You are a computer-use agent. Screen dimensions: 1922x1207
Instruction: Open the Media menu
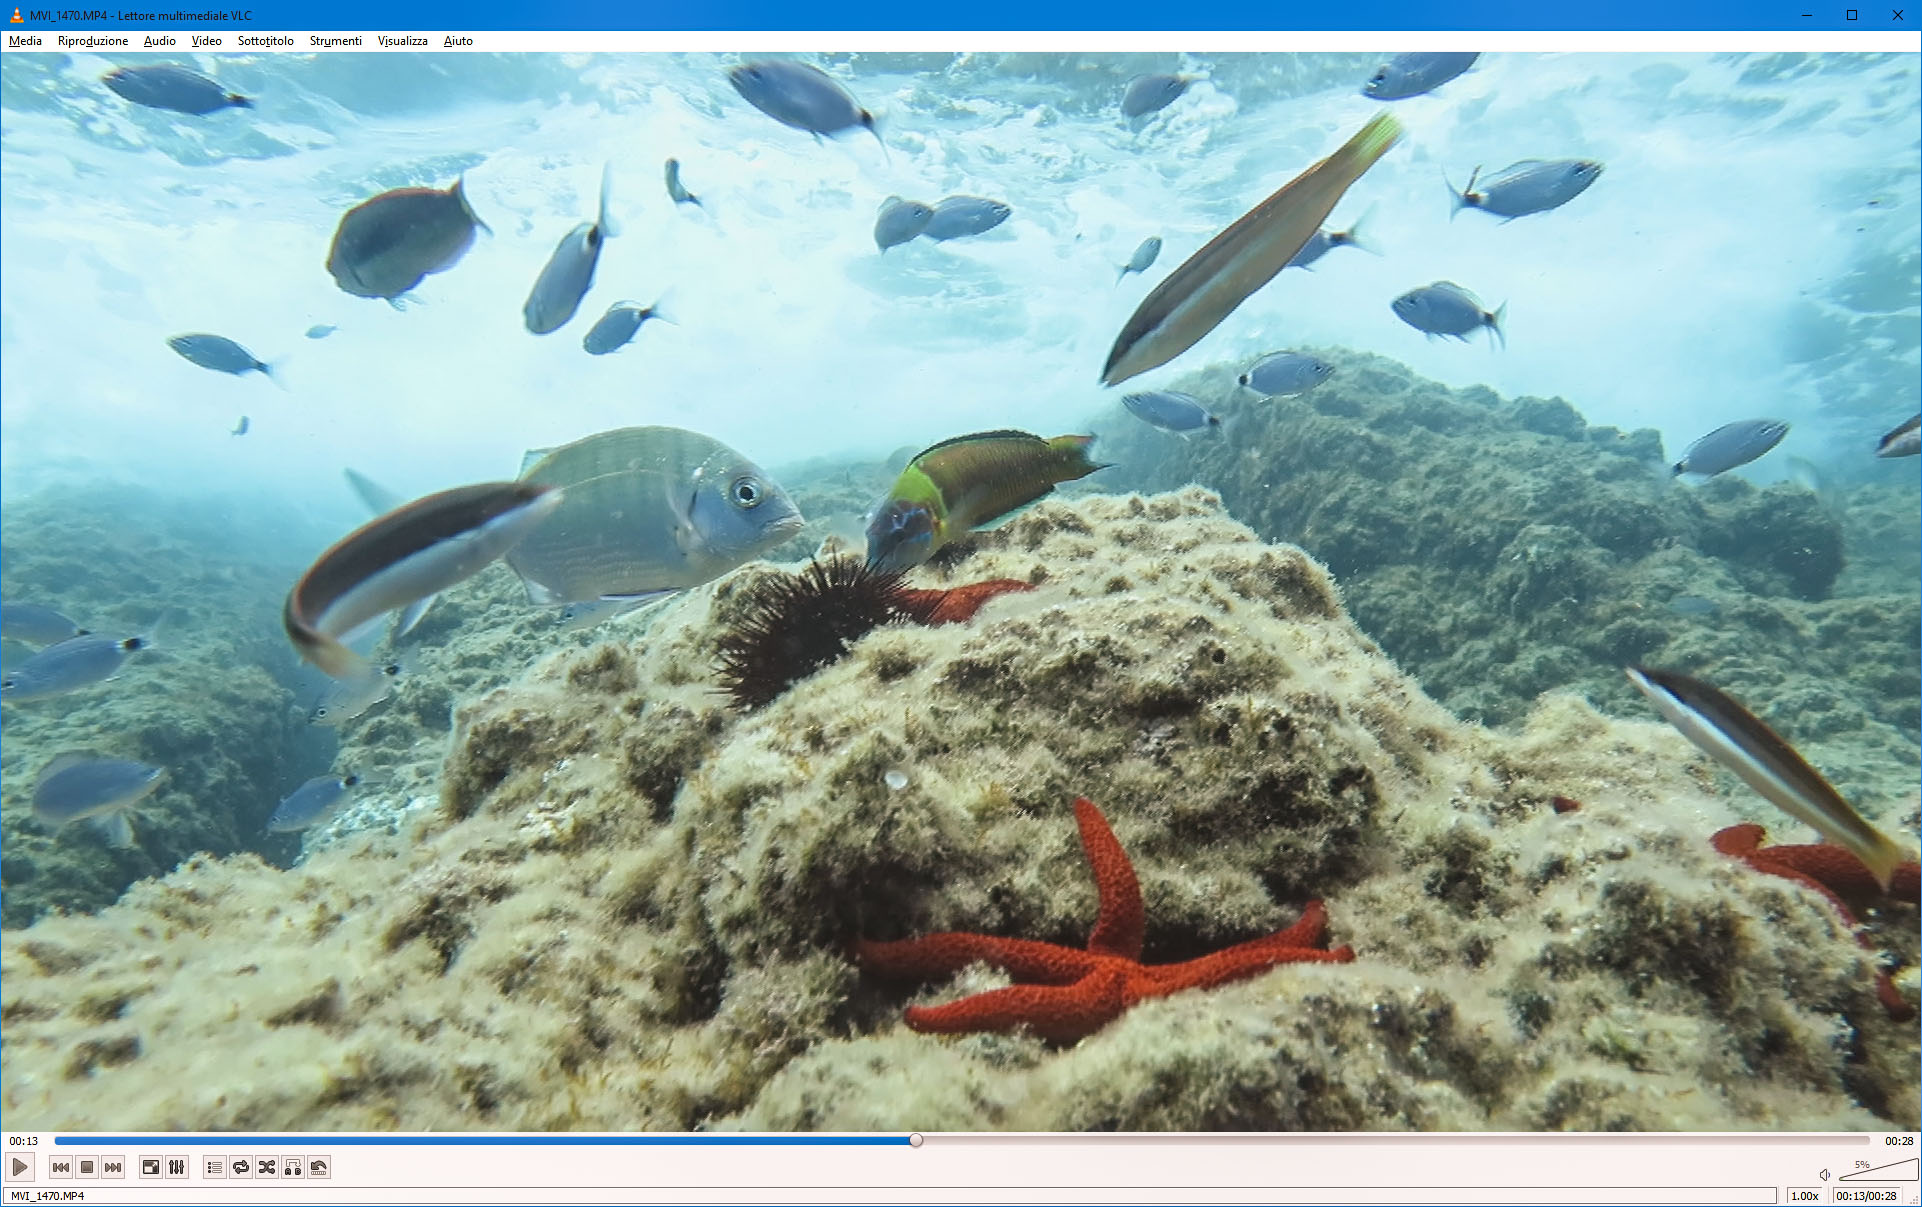pos(25,41)
